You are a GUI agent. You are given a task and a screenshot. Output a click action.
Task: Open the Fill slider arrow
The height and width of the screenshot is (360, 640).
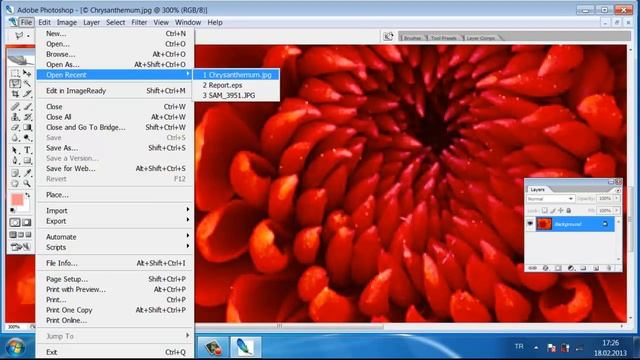(x=617, y=211)
